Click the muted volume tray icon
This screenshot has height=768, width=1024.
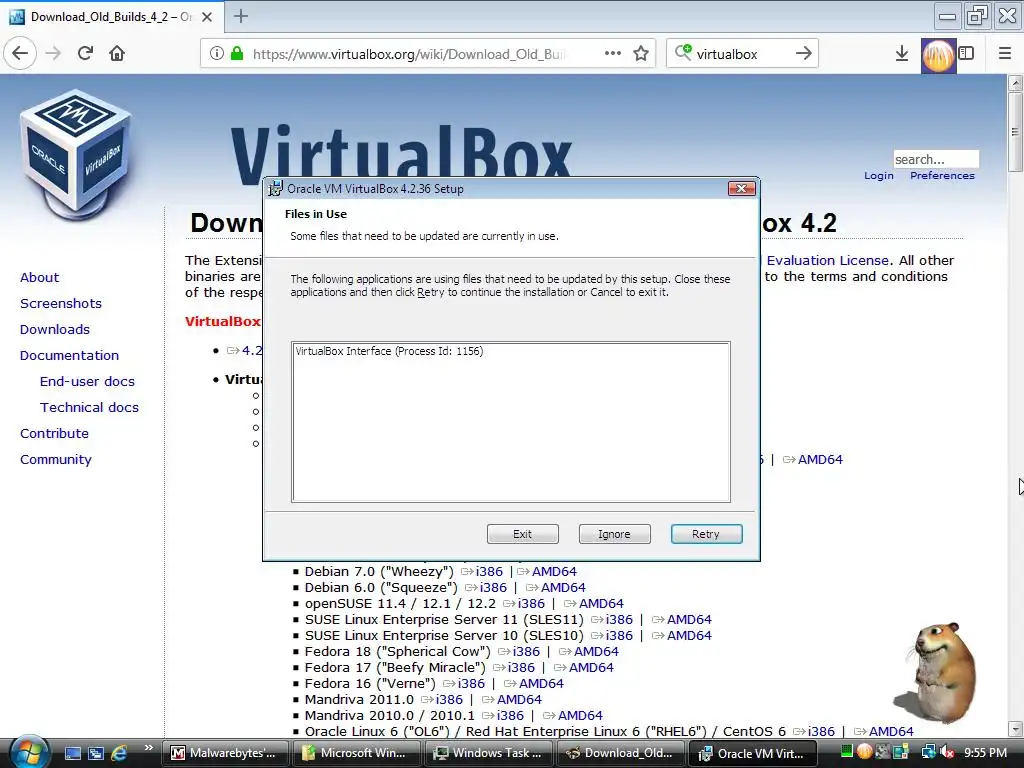pyautogui.click(x=947, y=753)
